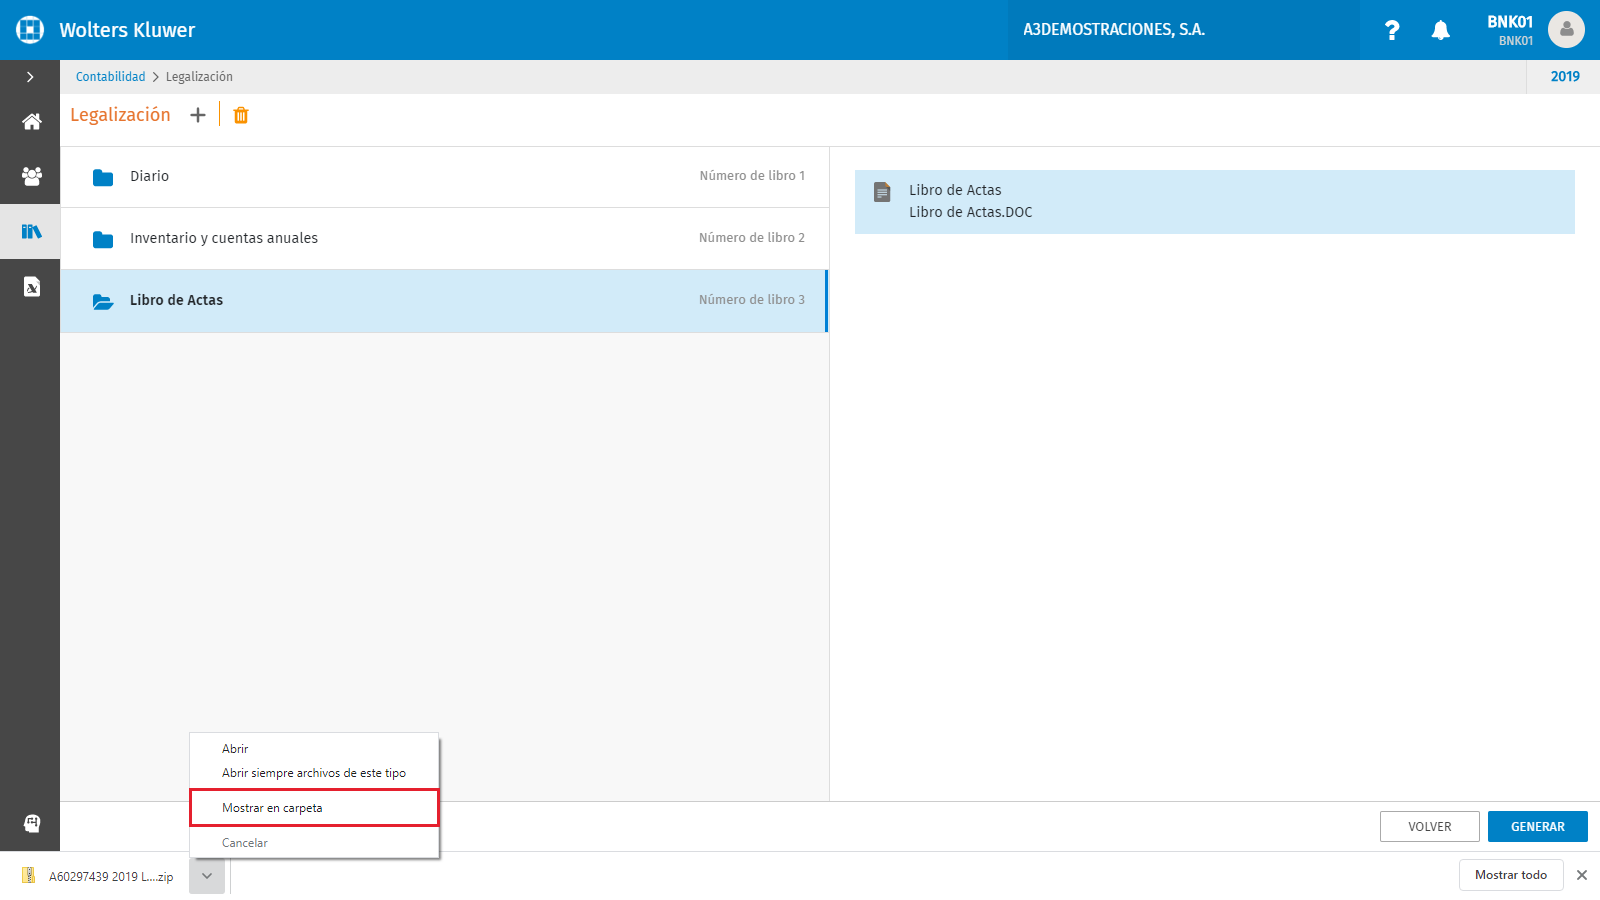The height and width of the screenshot is (900, 1600).
Task: Click the Diario folder icon
Action: click(x=103, y=178)
